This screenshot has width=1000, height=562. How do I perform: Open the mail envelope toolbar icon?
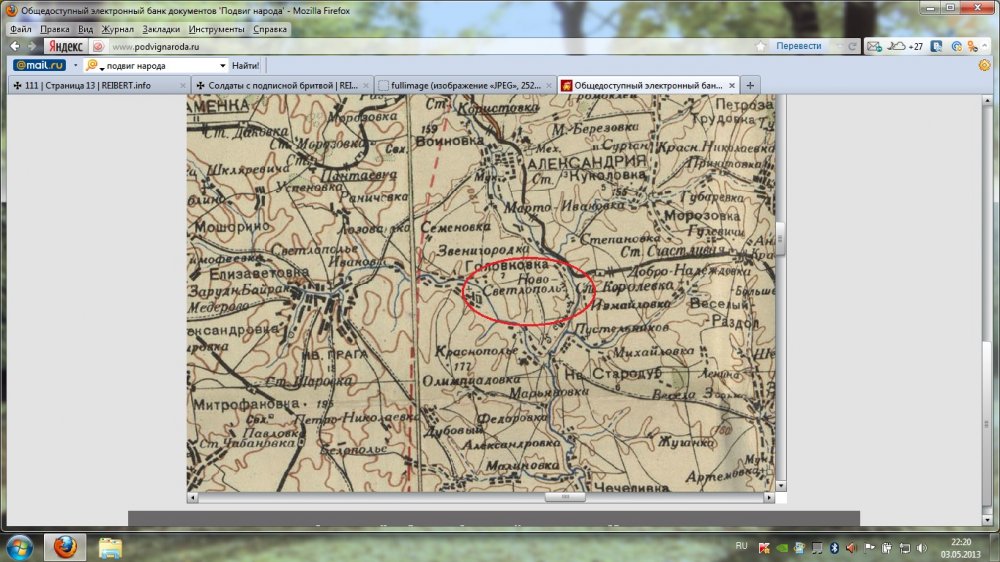pos(874,46)
